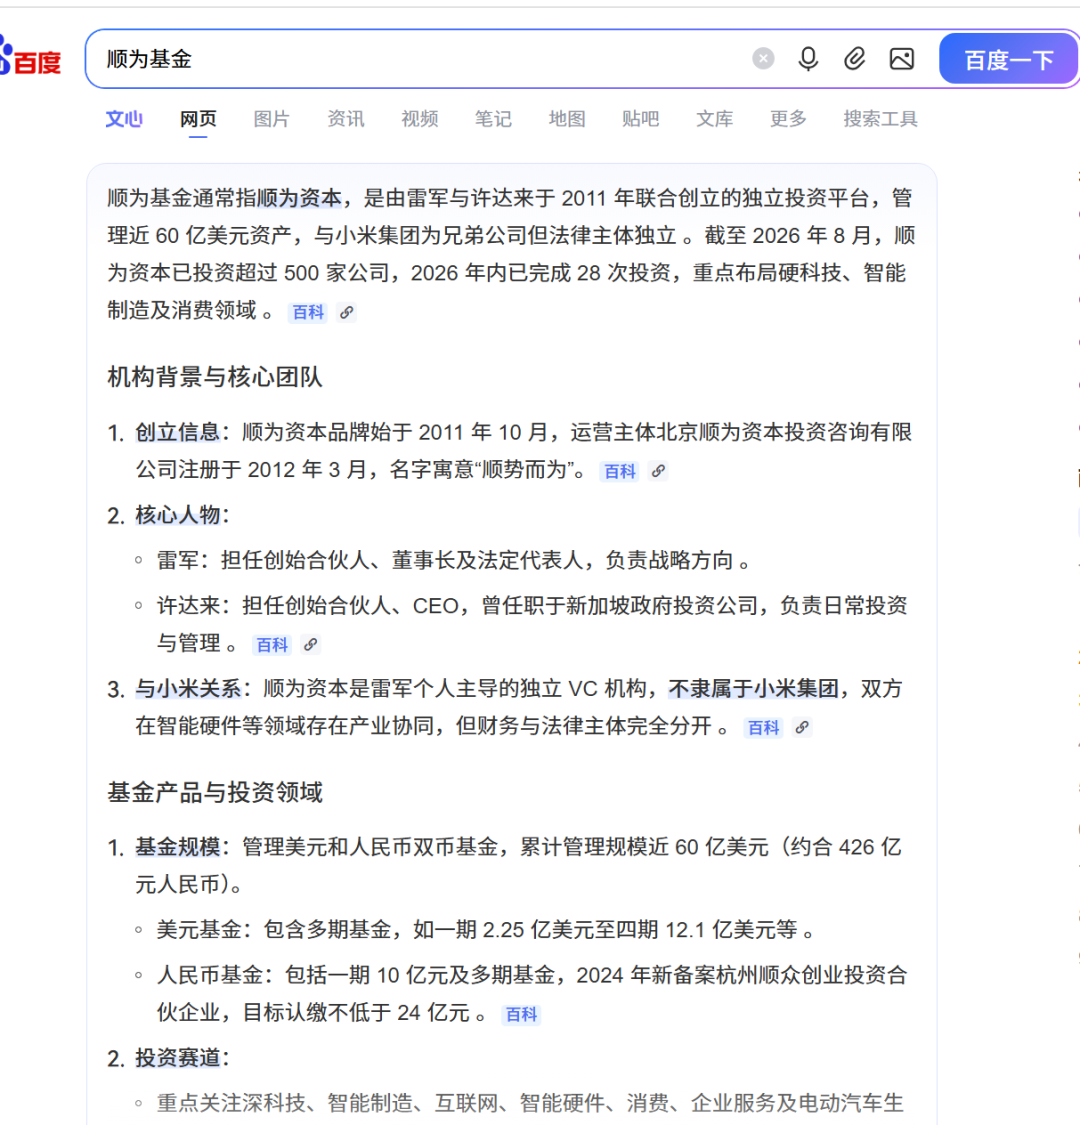Screen dimensions: 1080x1125
Task: Click the 投资赛道 list label
Action: [x=177, y=1058]
